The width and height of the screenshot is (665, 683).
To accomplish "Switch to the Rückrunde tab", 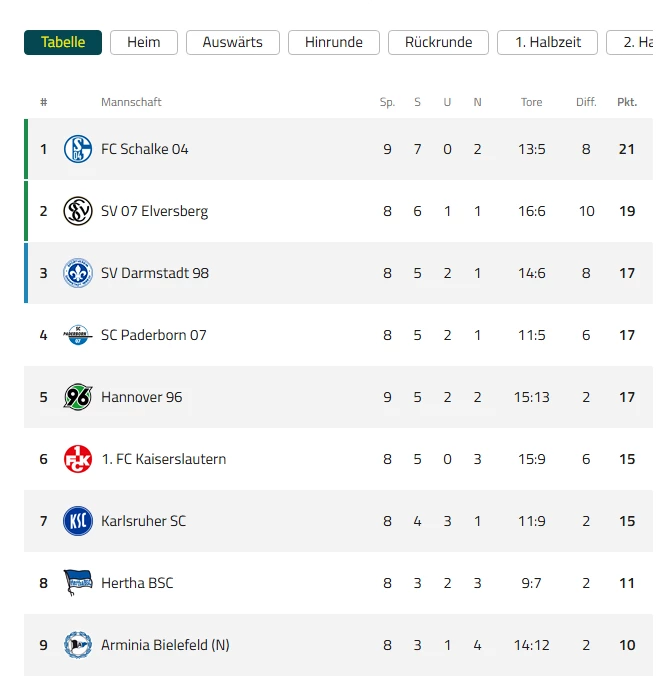I will click(438, 42).
